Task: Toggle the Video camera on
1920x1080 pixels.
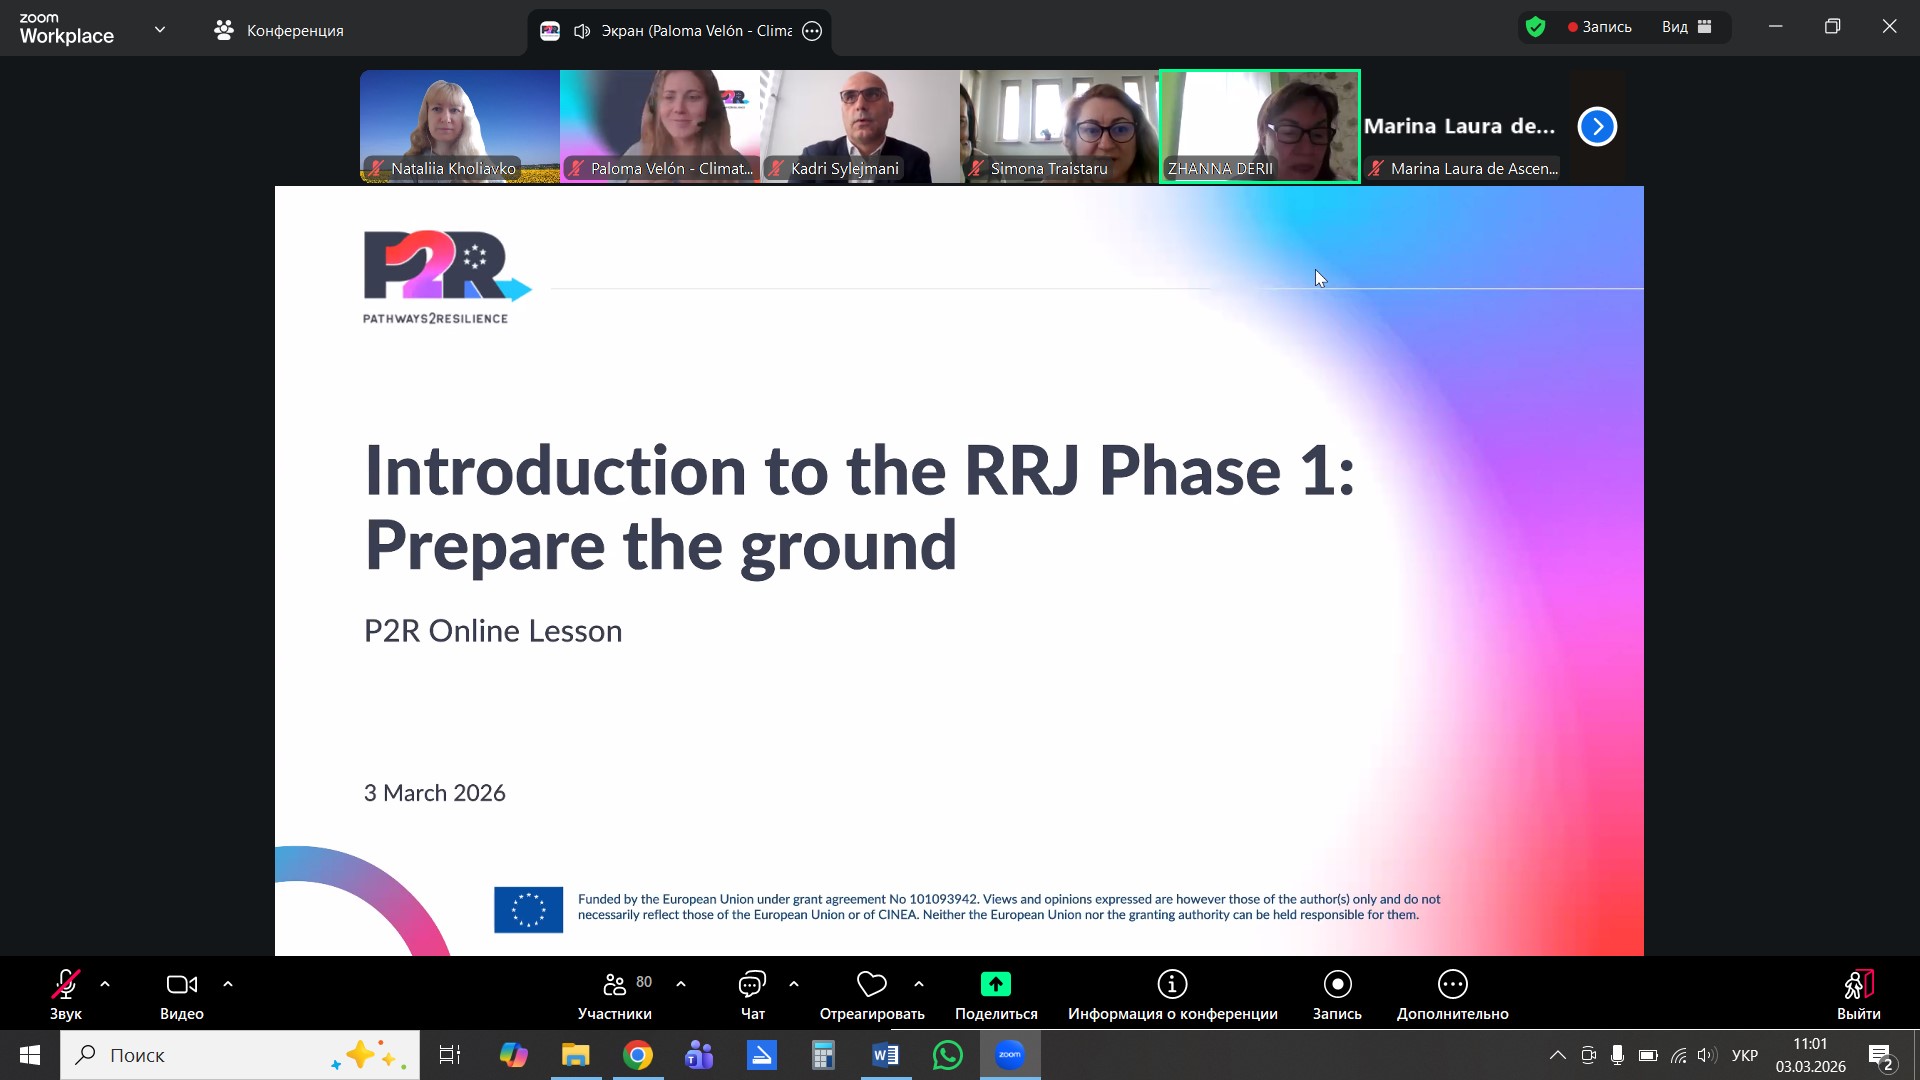Action: pyautogui.click(x=181, y=985)
